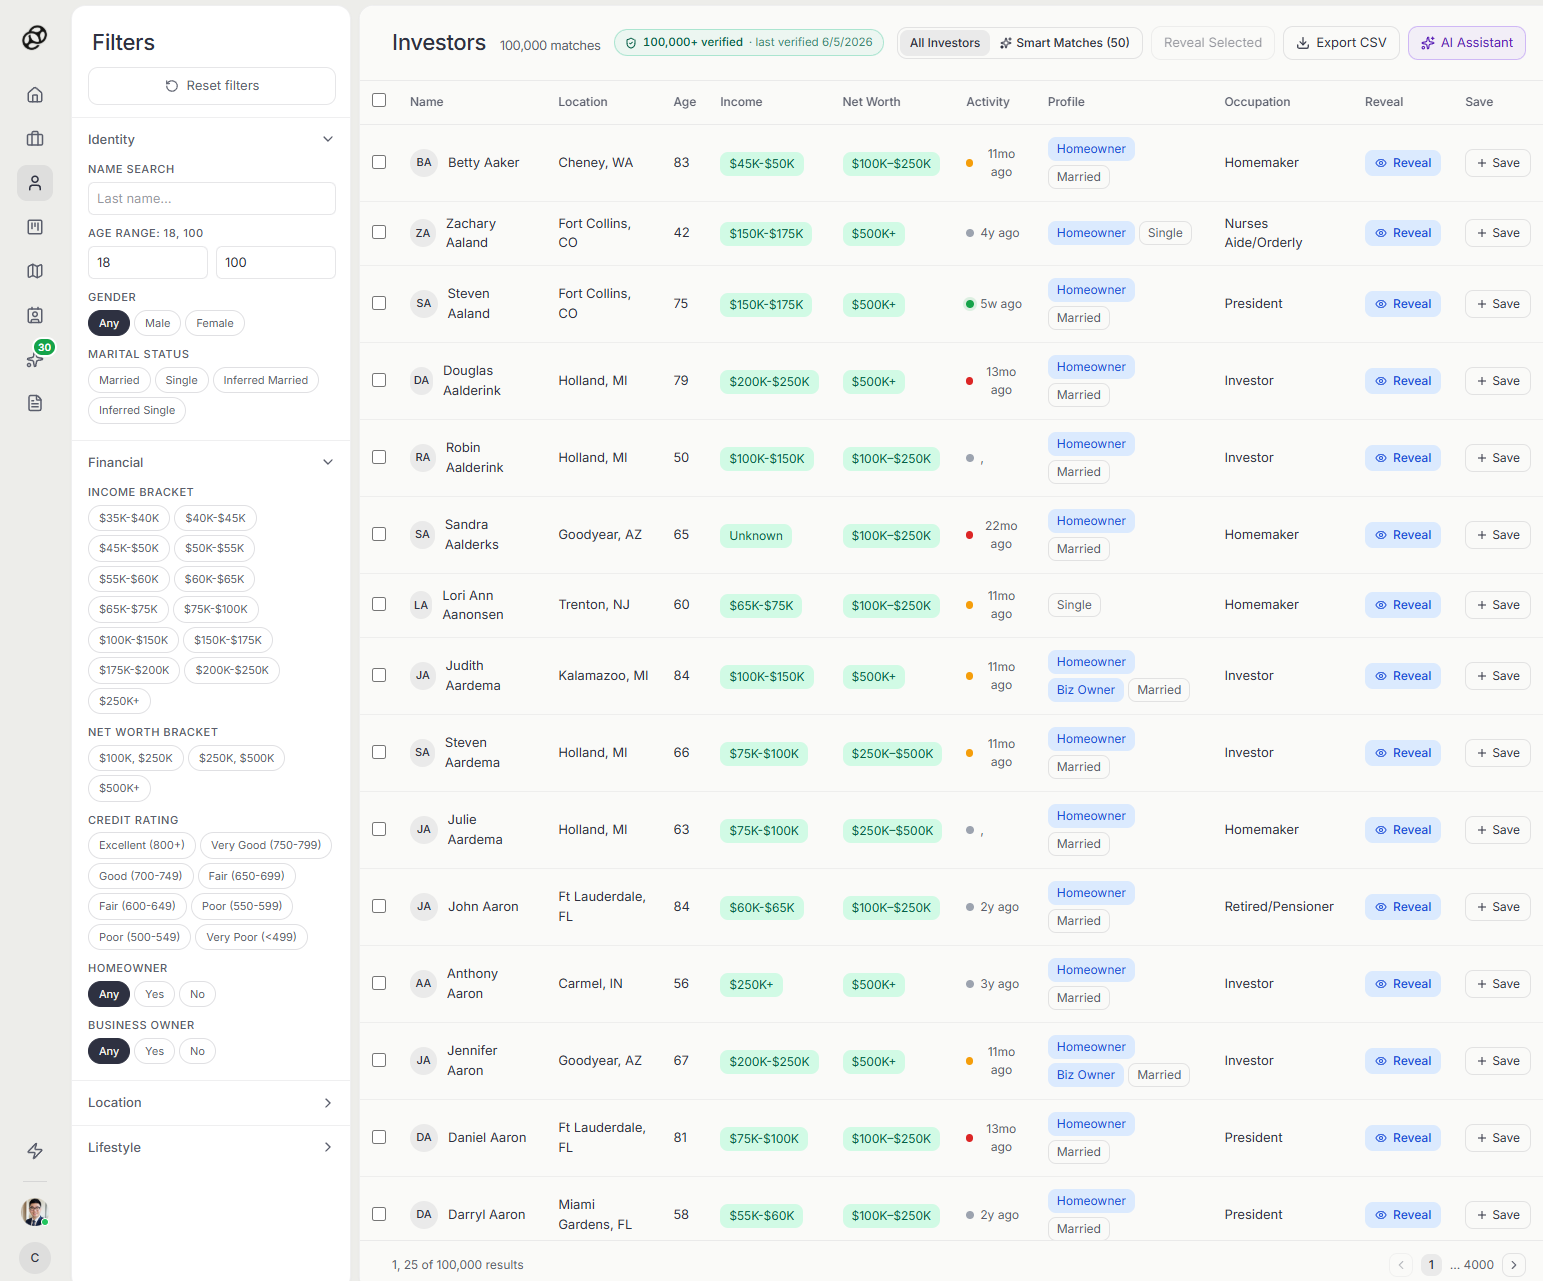Click the verified shield badge
Viewport: 1543px width, 1281px height.
749,42
